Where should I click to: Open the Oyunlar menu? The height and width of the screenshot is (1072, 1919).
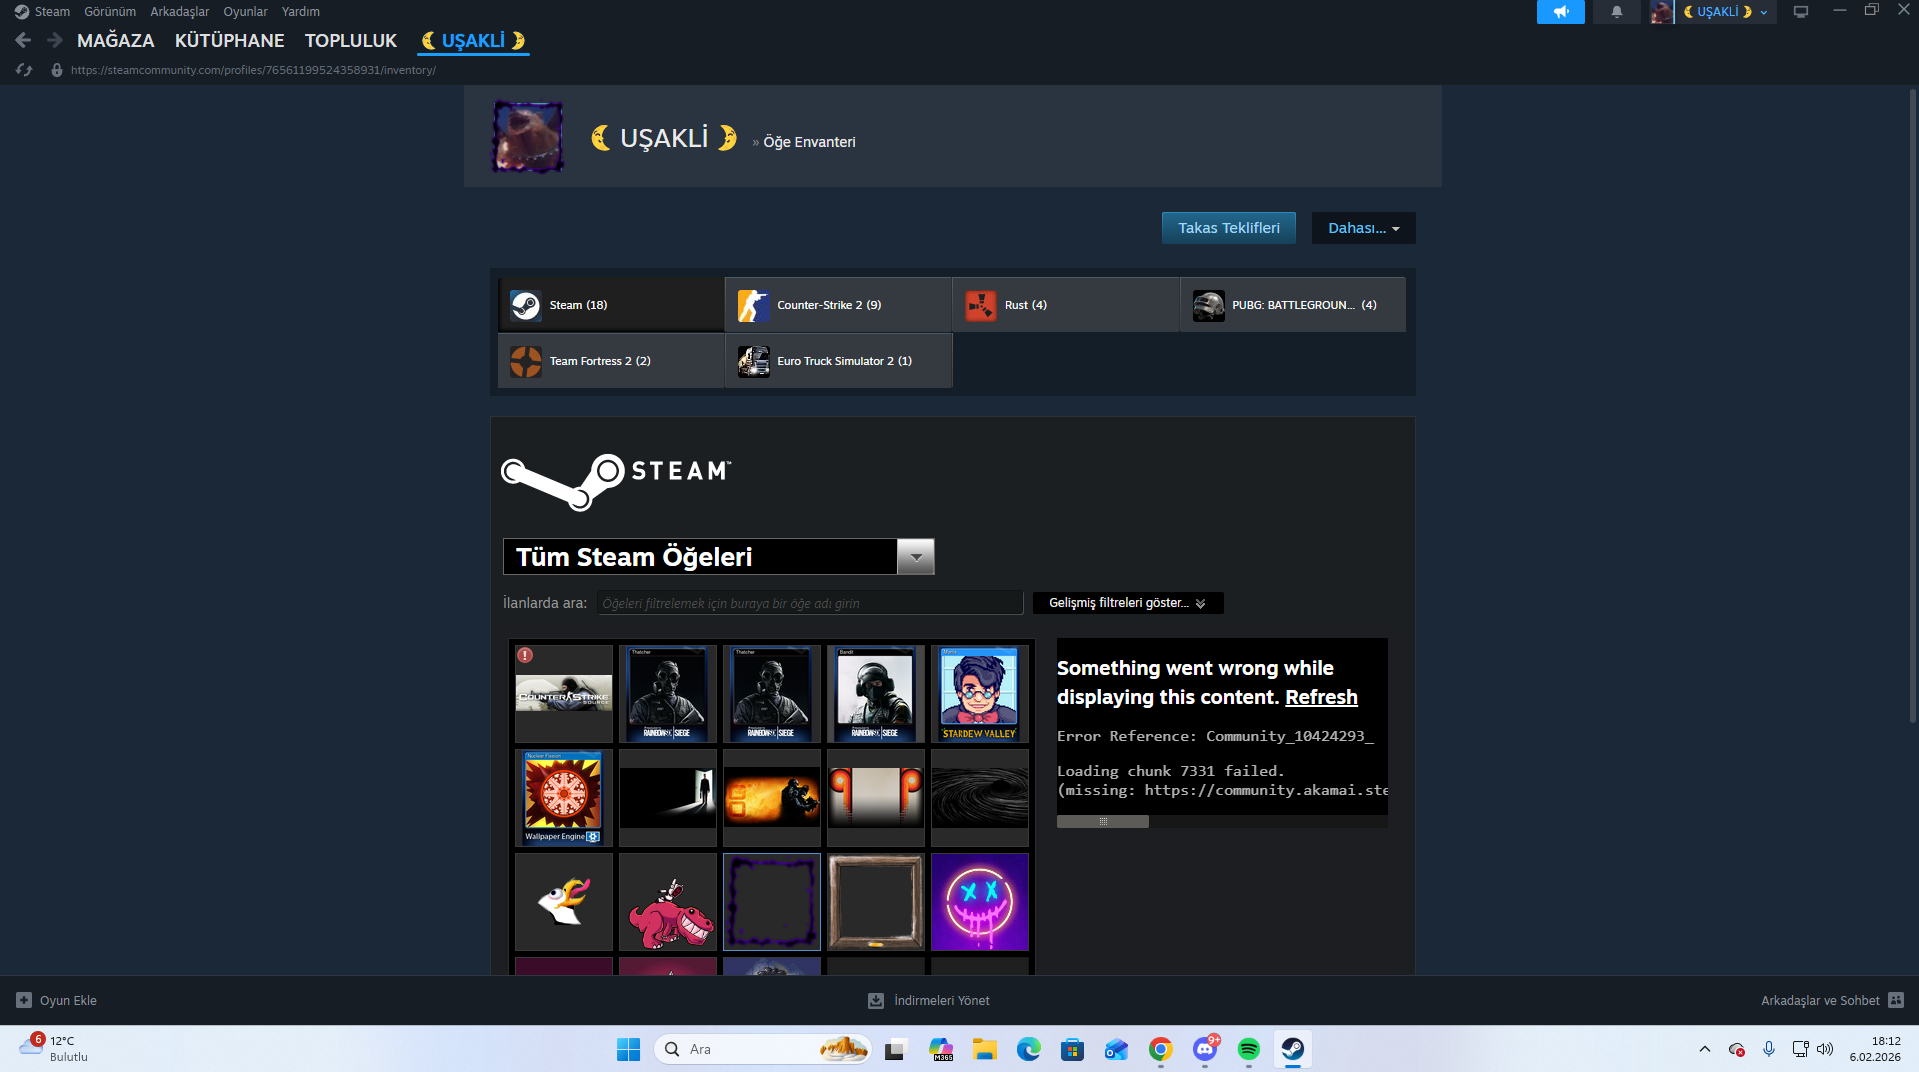click(245, 12)
